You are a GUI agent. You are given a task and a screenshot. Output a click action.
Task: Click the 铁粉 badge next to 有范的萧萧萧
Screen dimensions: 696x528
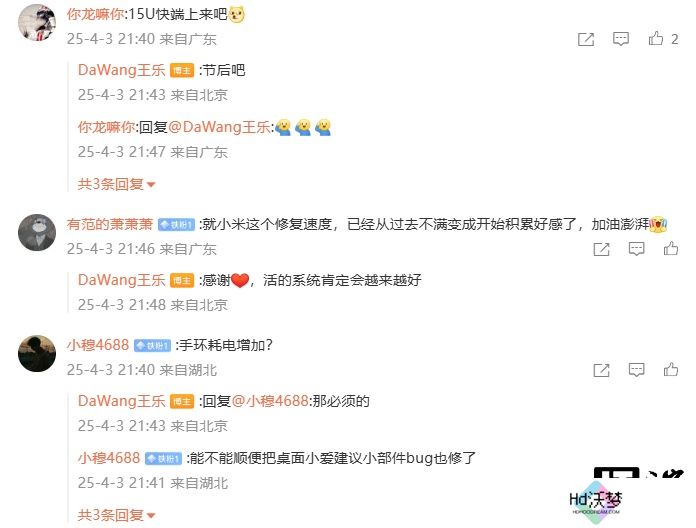pos(177,225)
